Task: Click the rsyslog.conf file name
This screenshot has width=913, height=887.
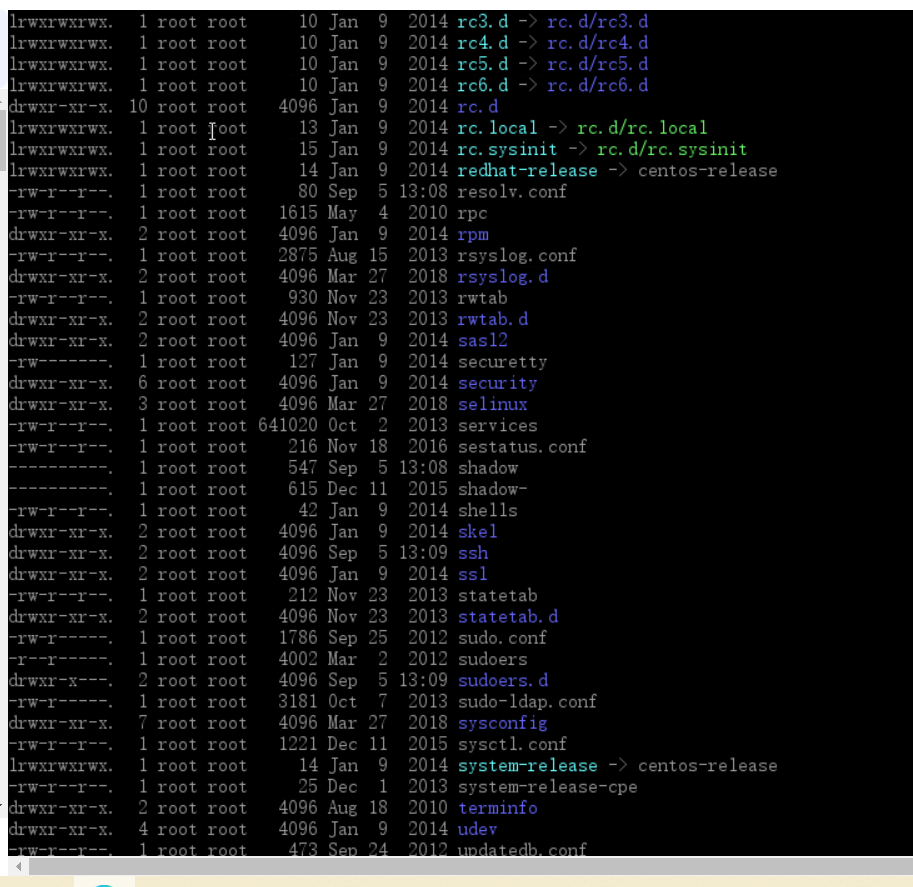Action: click(517, 256)
